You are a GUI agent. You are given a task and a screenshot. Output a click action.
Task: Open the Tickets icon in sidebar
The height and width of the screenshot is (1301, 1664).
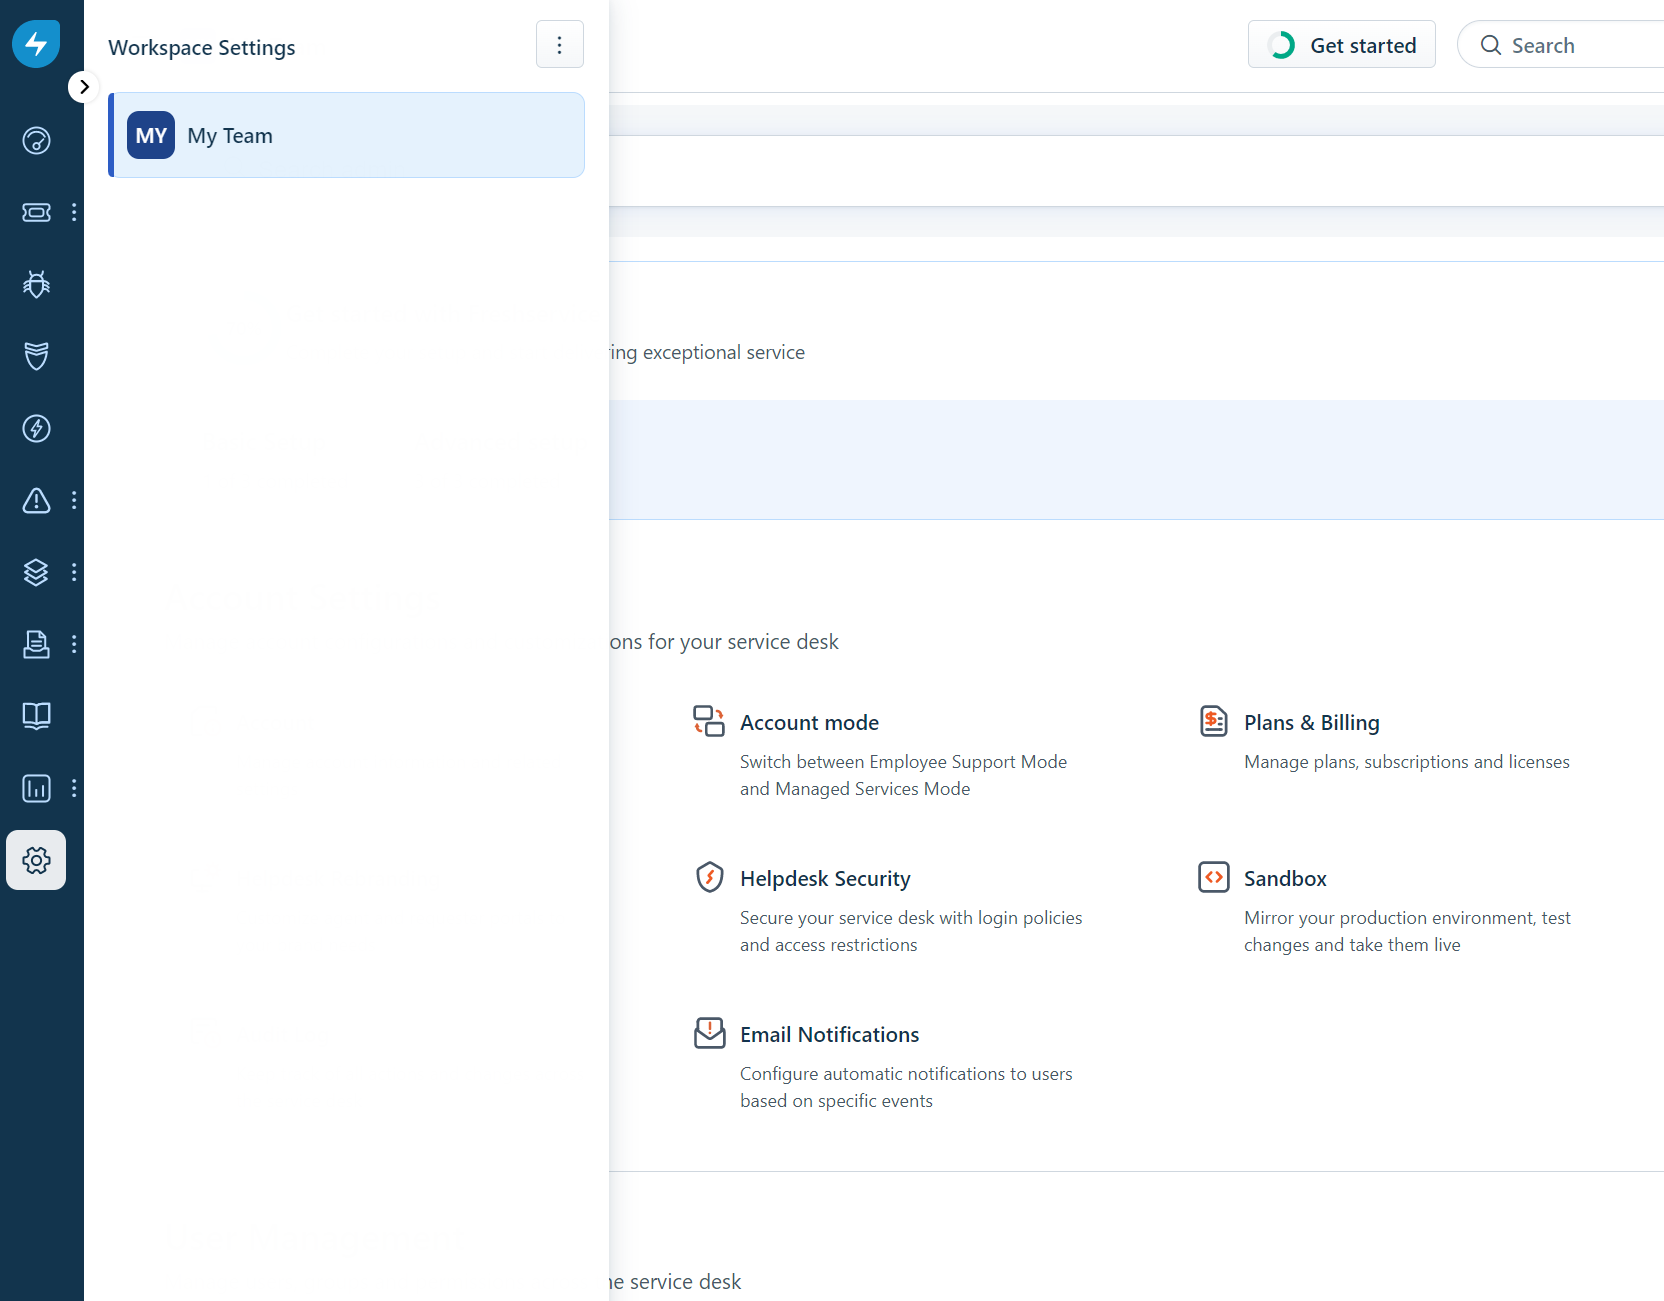click(36, 212)
